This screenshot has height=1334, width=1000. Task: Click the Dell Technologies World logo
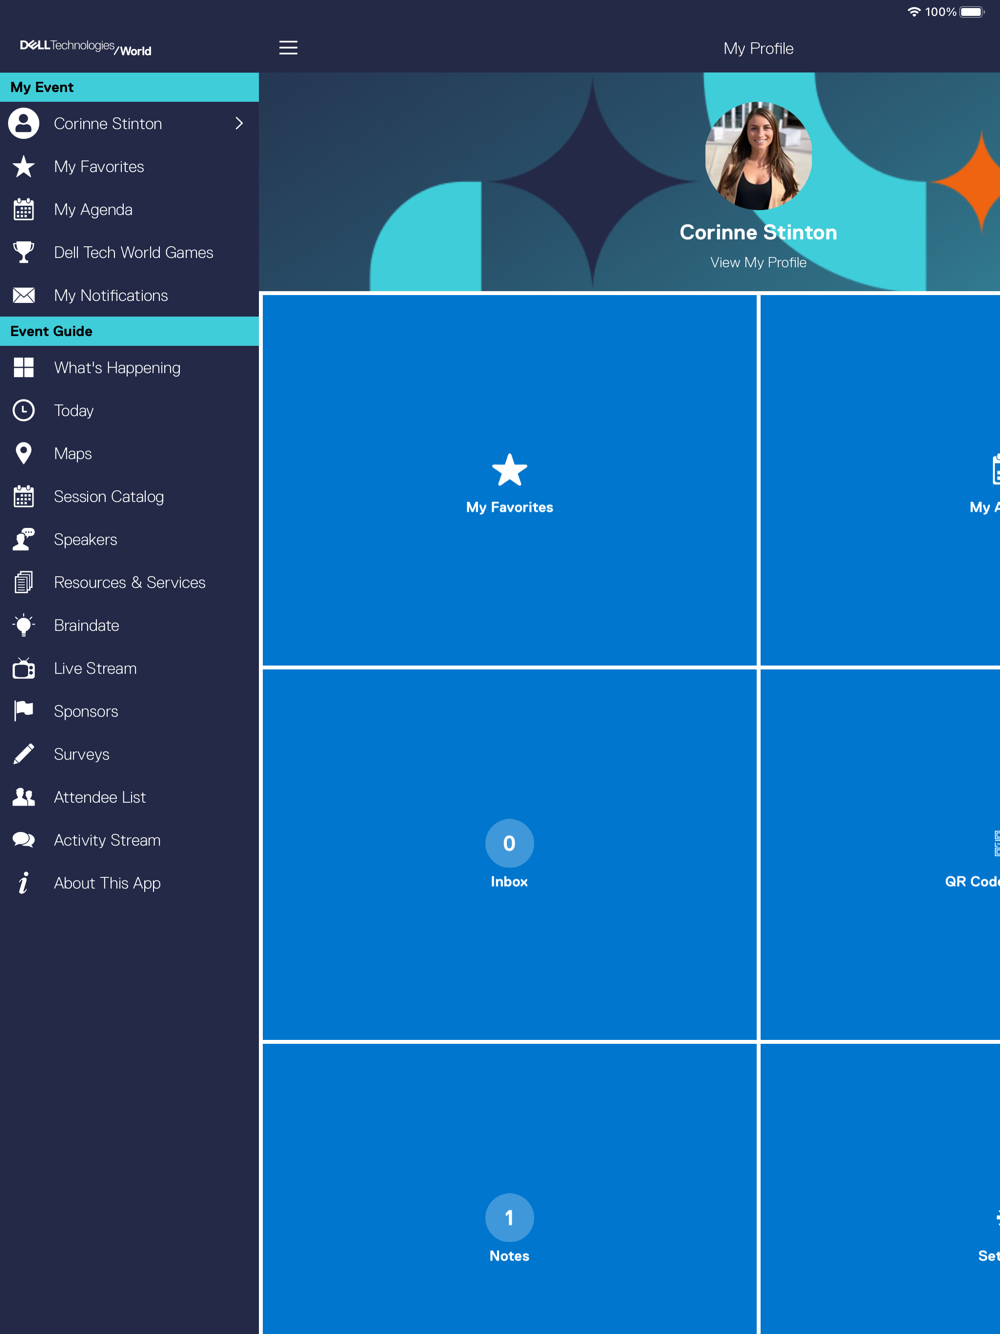tap(86, 48)
